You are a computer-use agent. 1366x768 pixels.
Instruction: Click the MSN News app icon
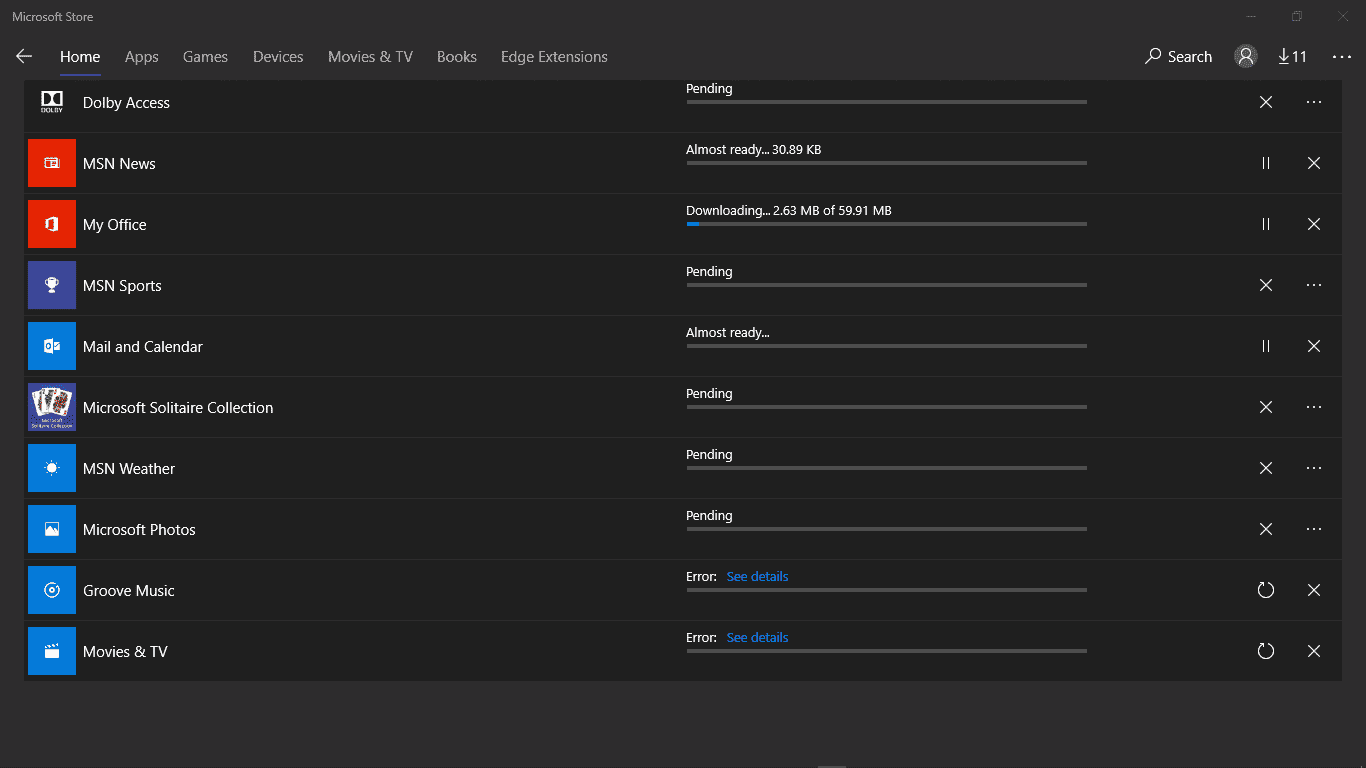[x=52, y=163]
